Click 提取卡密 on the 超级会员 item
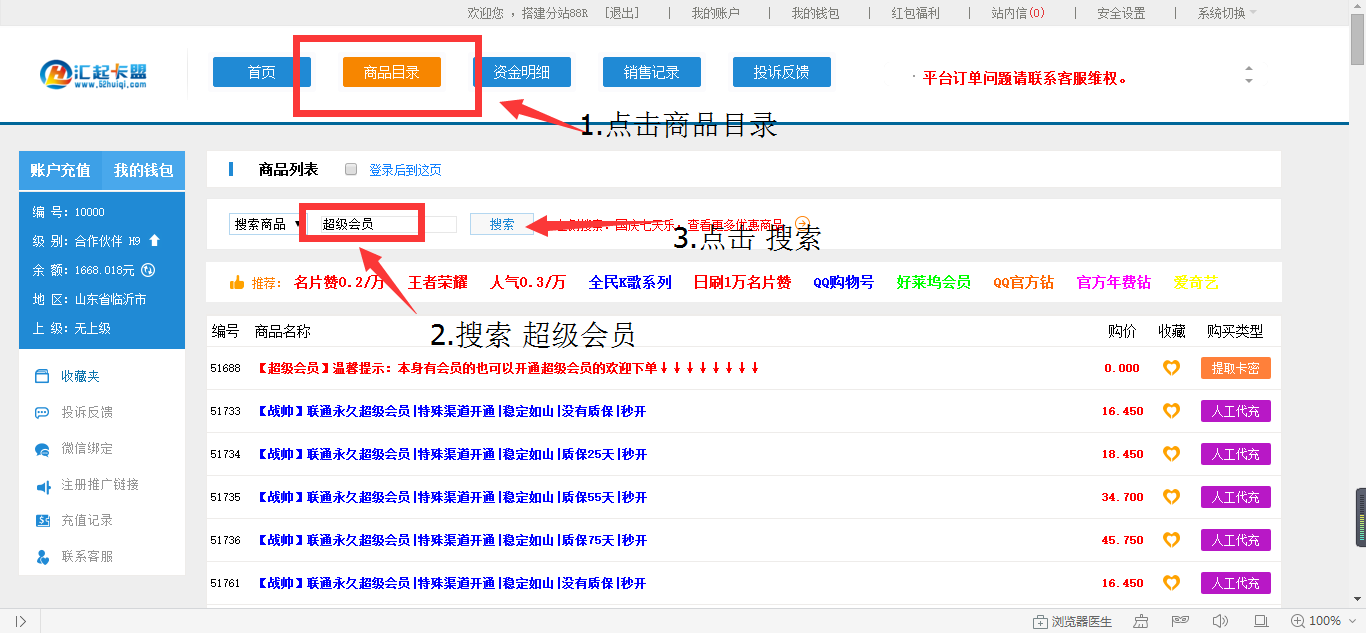This screenshot has height=633, width=1366. click(x=1235, y=368)
